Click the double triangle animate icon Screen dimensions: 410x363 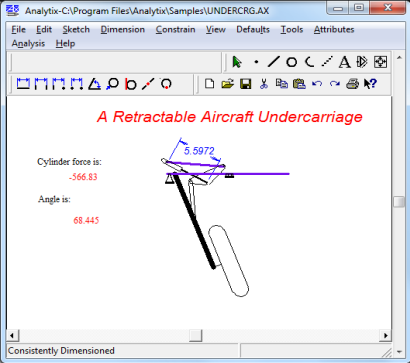(362, 62)
